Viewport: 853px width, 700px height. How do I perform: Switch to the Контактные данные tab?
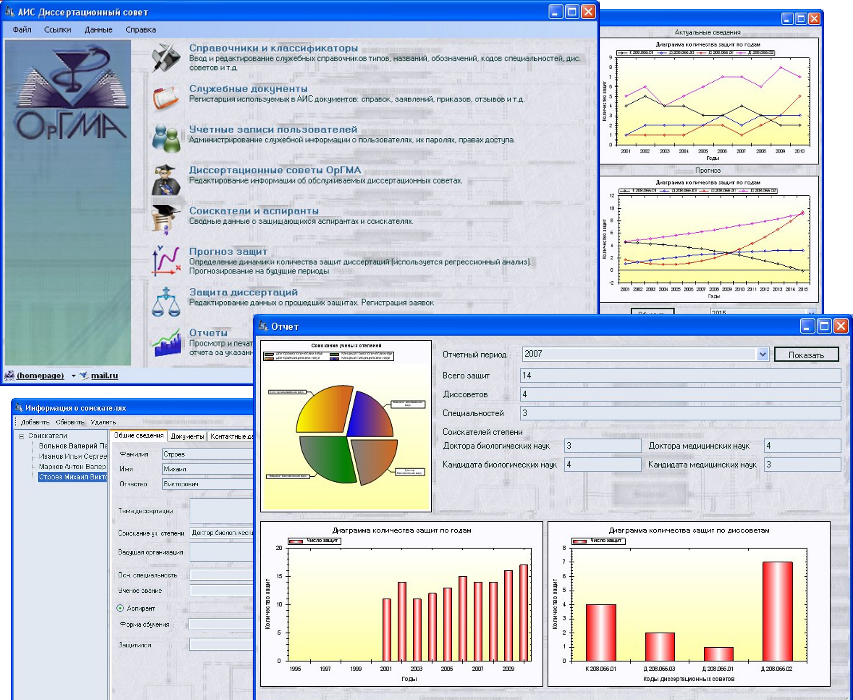click(231, 436)
